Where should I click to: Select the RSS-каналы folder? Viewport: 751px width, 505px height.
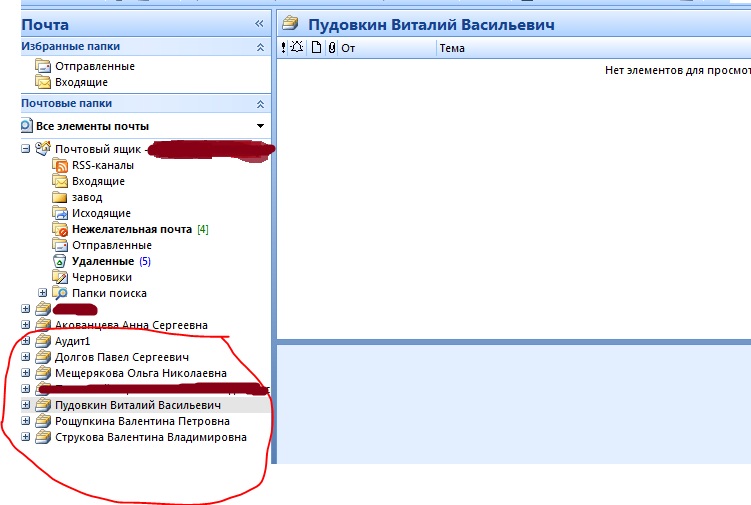pos(103,165)
